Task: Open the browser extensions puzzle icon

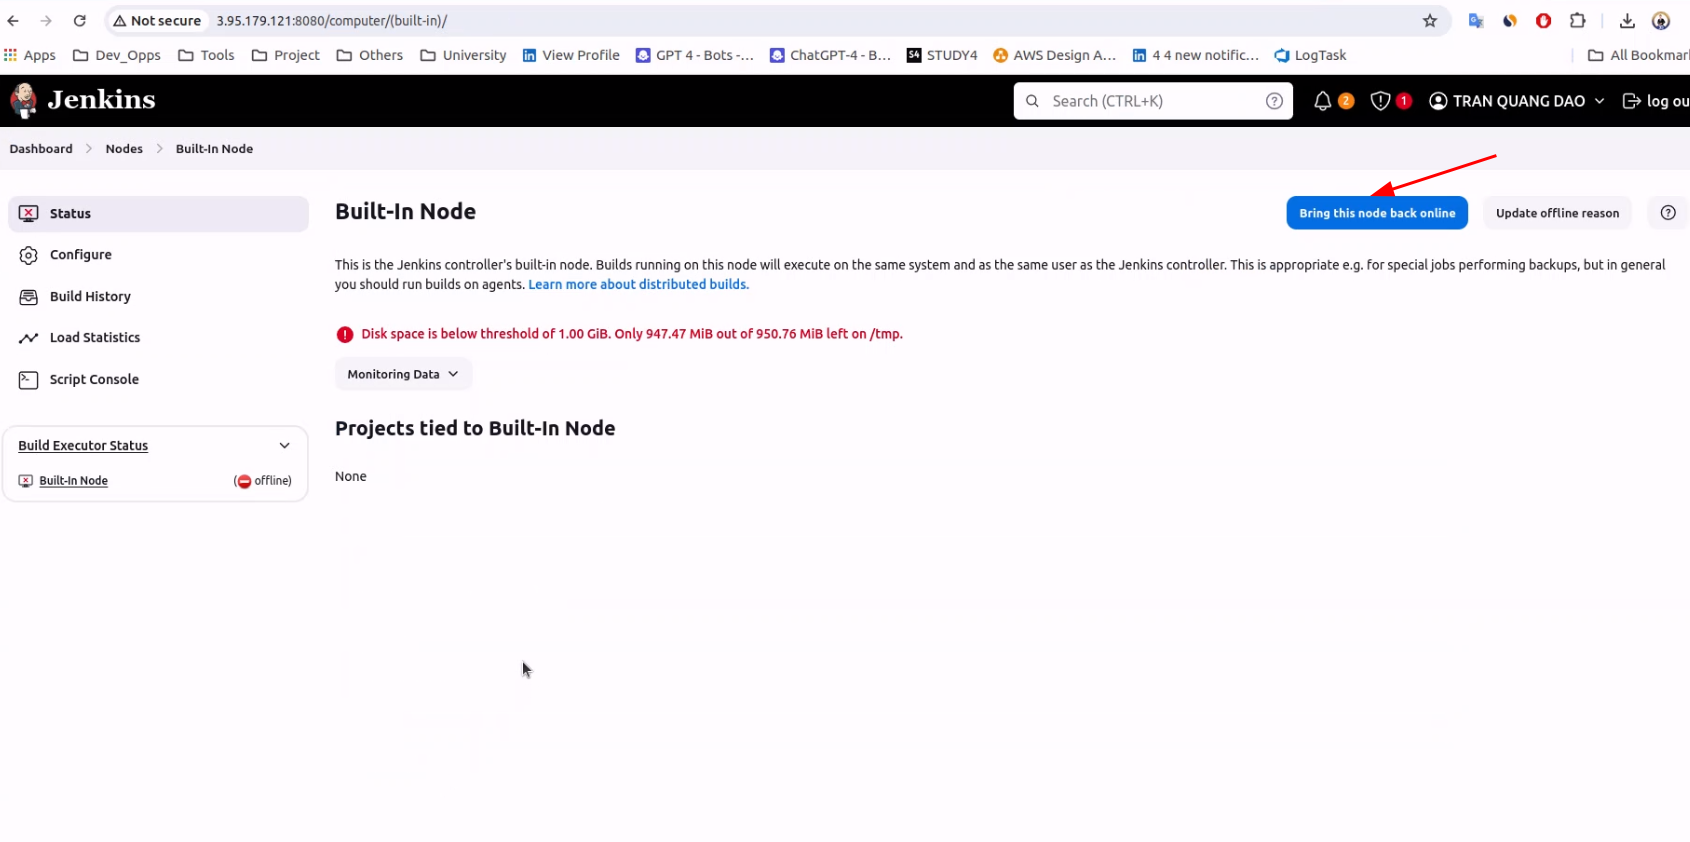Action: 1578,21
